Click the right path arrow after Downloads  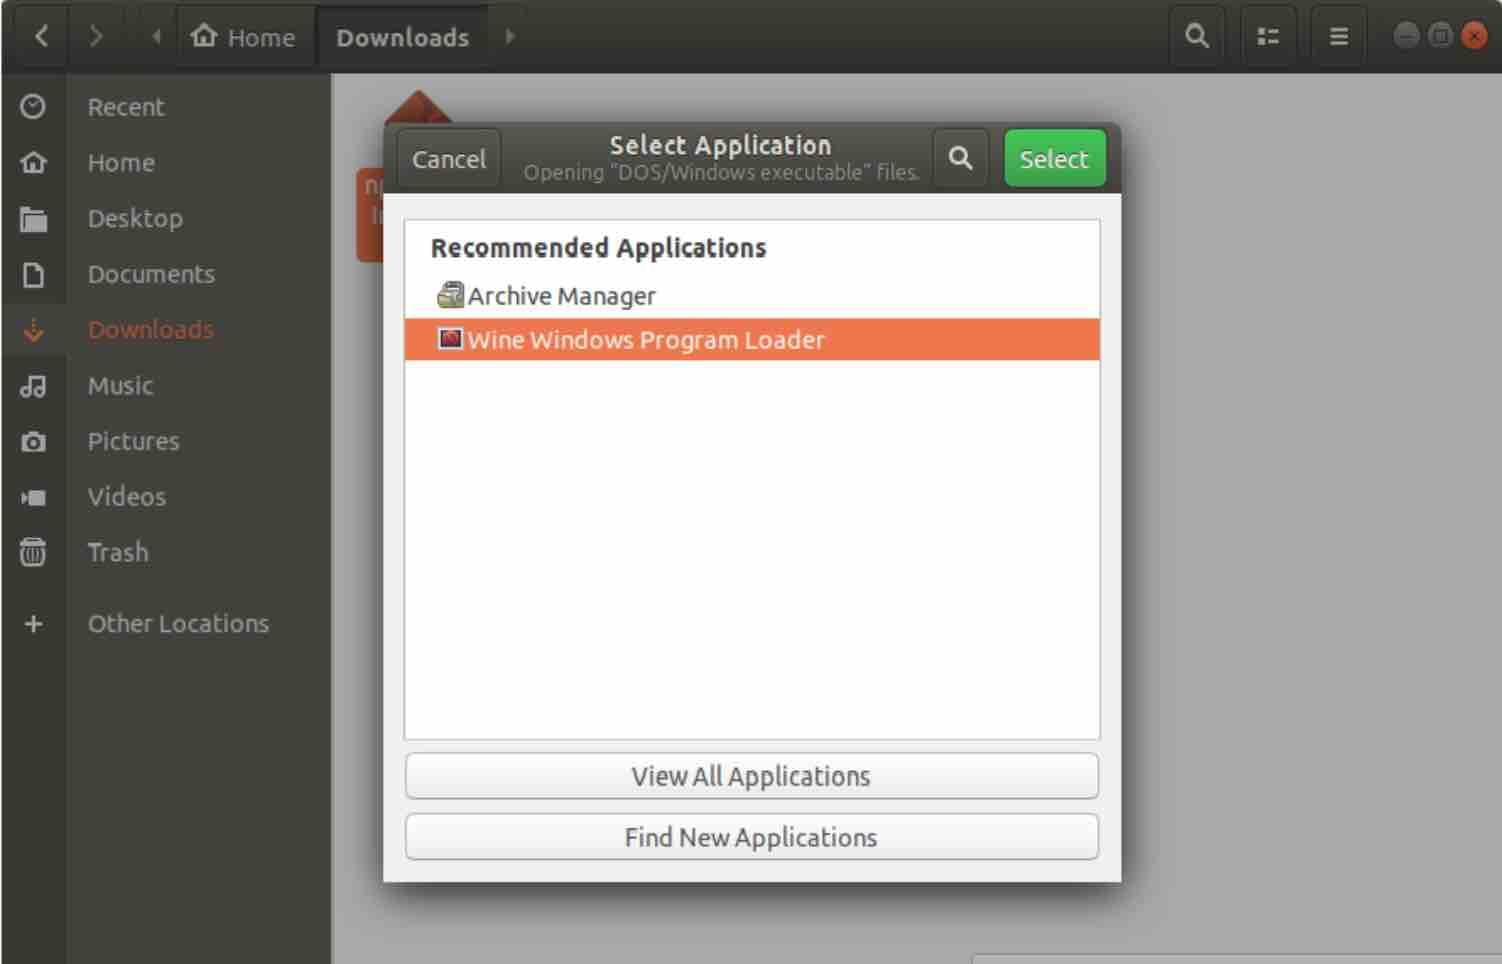(510, 37)
